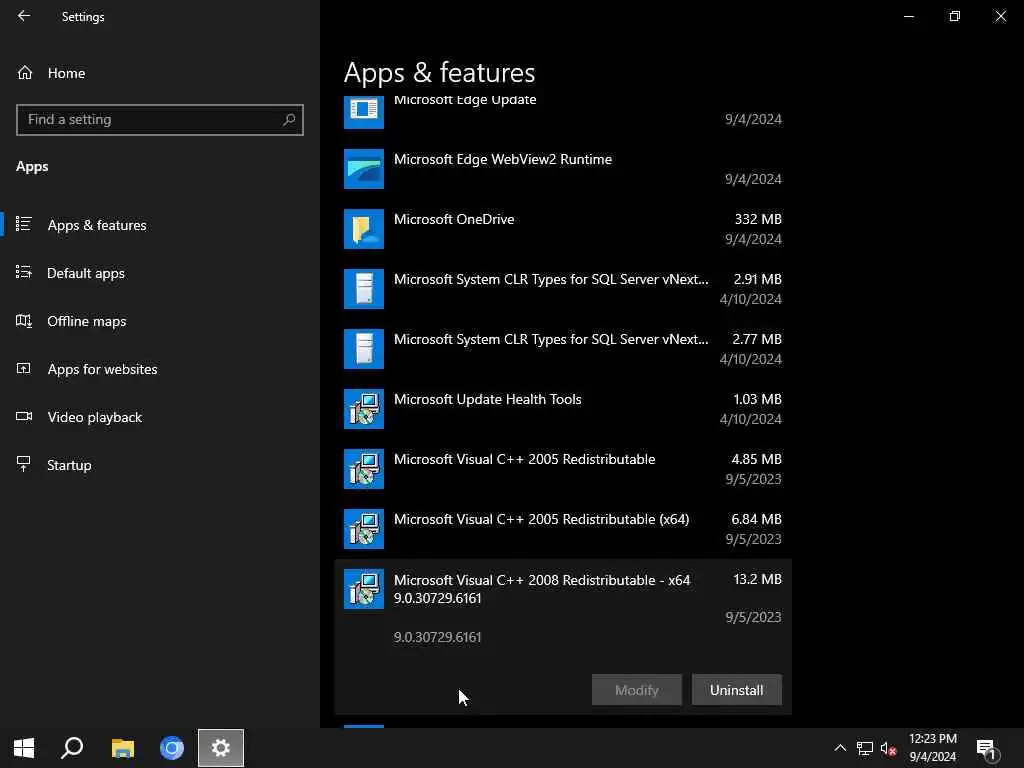Click the Uninstall button
Screen dimensions: 1024x768
point(737,690)
